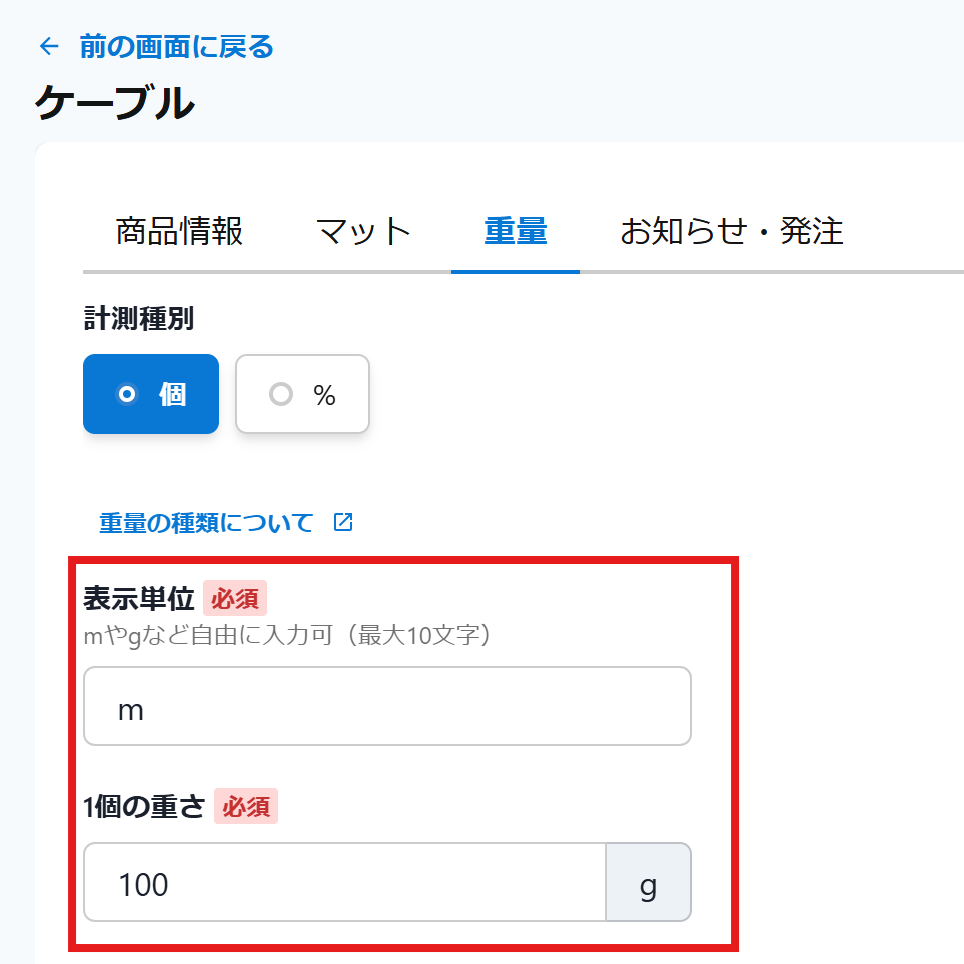This screenshot has width=964, height=964.
Task: Click the 表示単位 field label
Action: (x=138, y=598)
